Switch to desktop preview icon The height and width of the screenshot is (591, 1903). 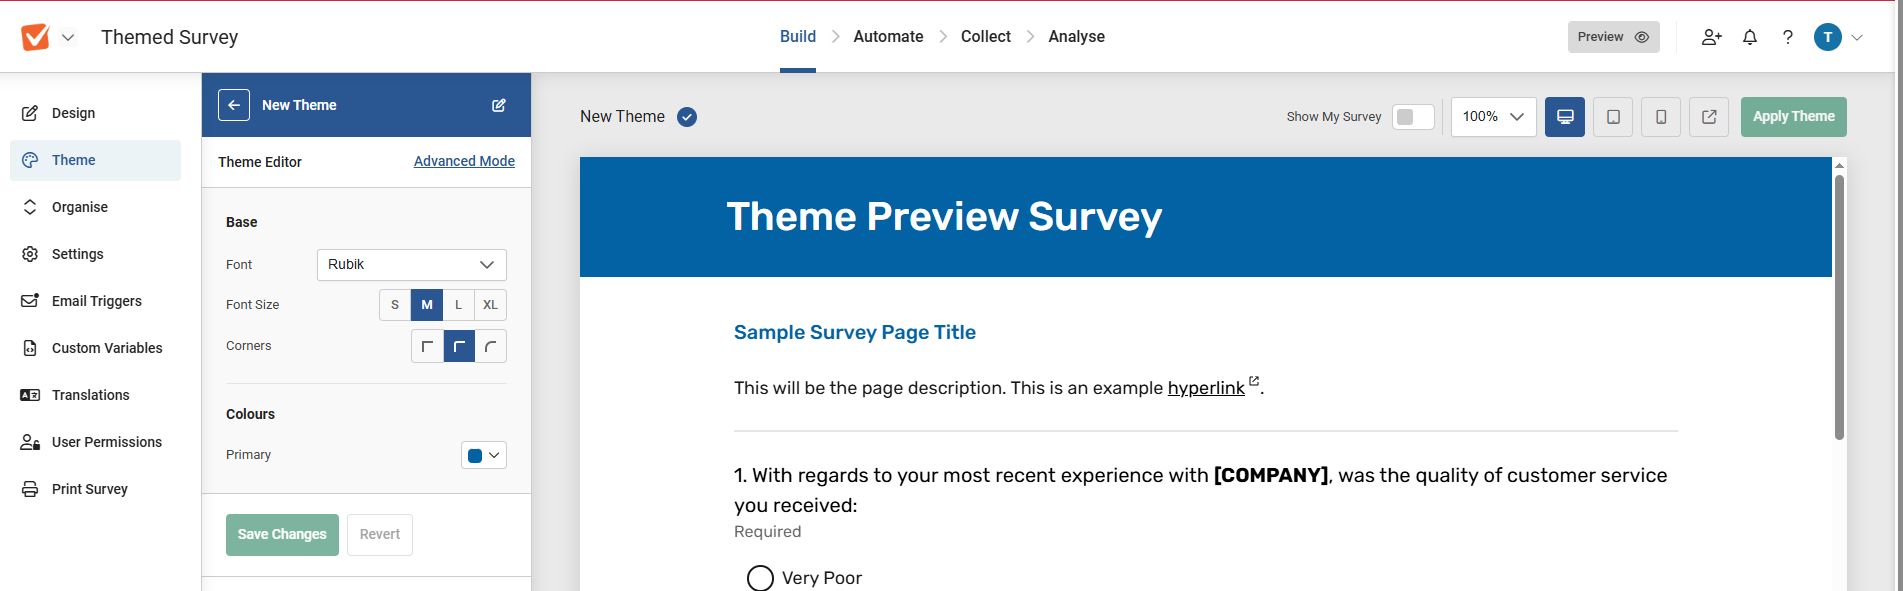[x=1565, y=117]
